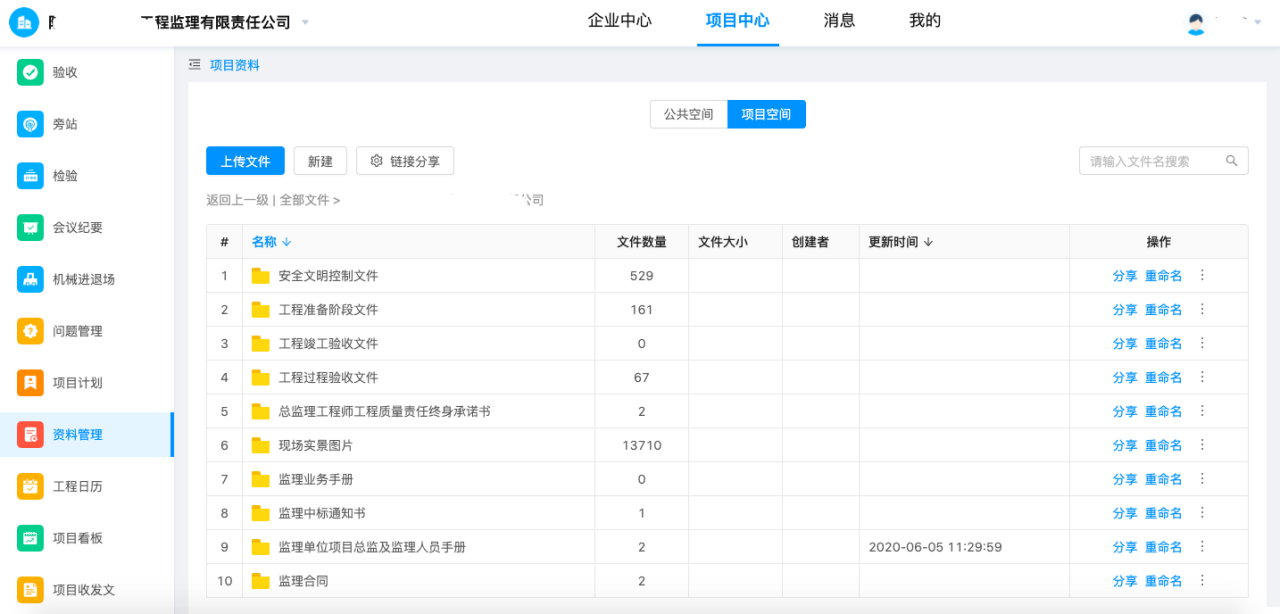
Task: Open user avatar account dropdown
Action: pos(1196,22)
